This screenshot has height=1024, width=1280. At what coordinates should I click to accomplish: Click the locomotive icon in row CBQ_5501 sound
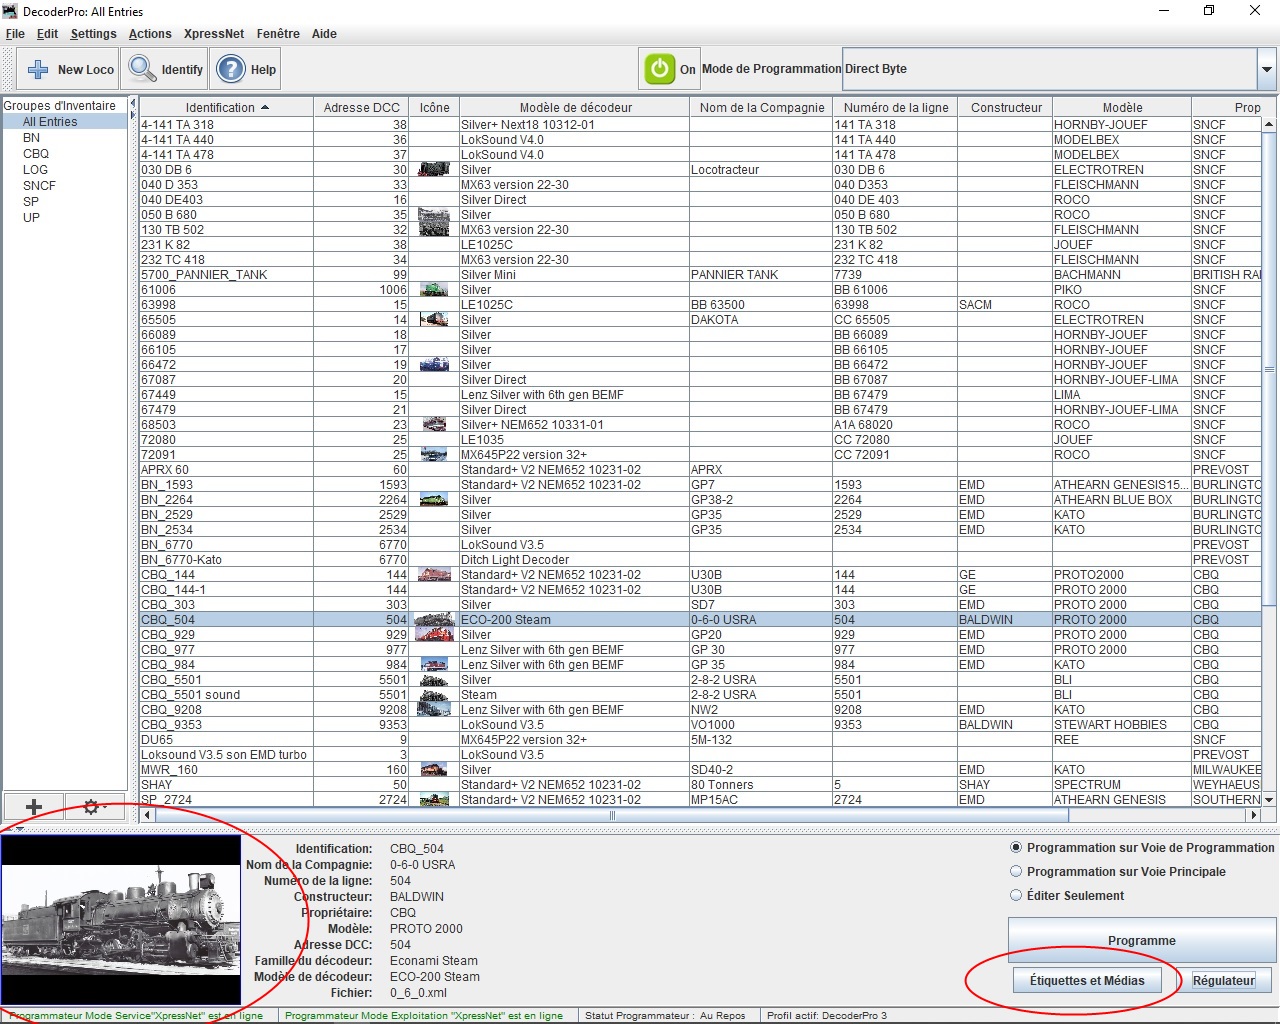click(x=434, y=695)
